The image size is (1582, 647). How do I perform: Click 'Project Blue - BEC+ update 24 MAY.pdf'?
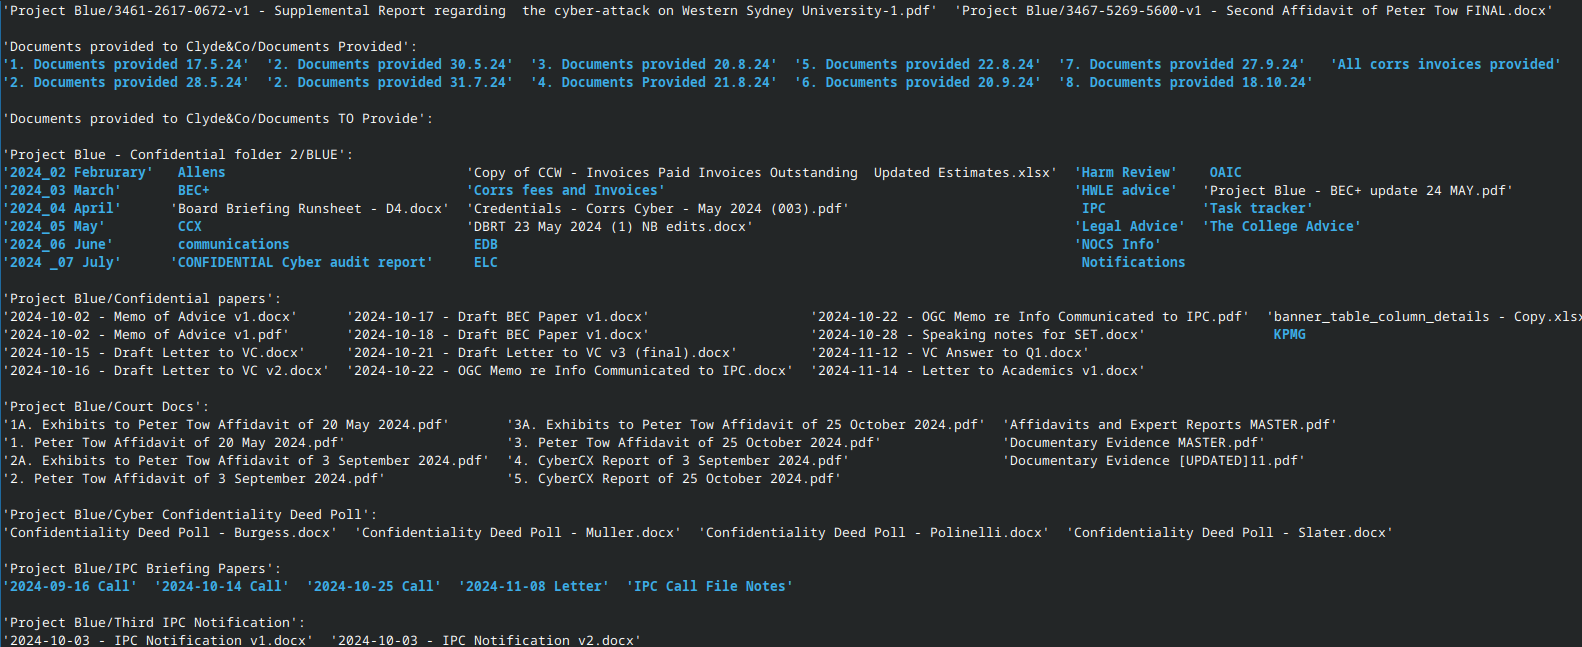pos(1358,190)
